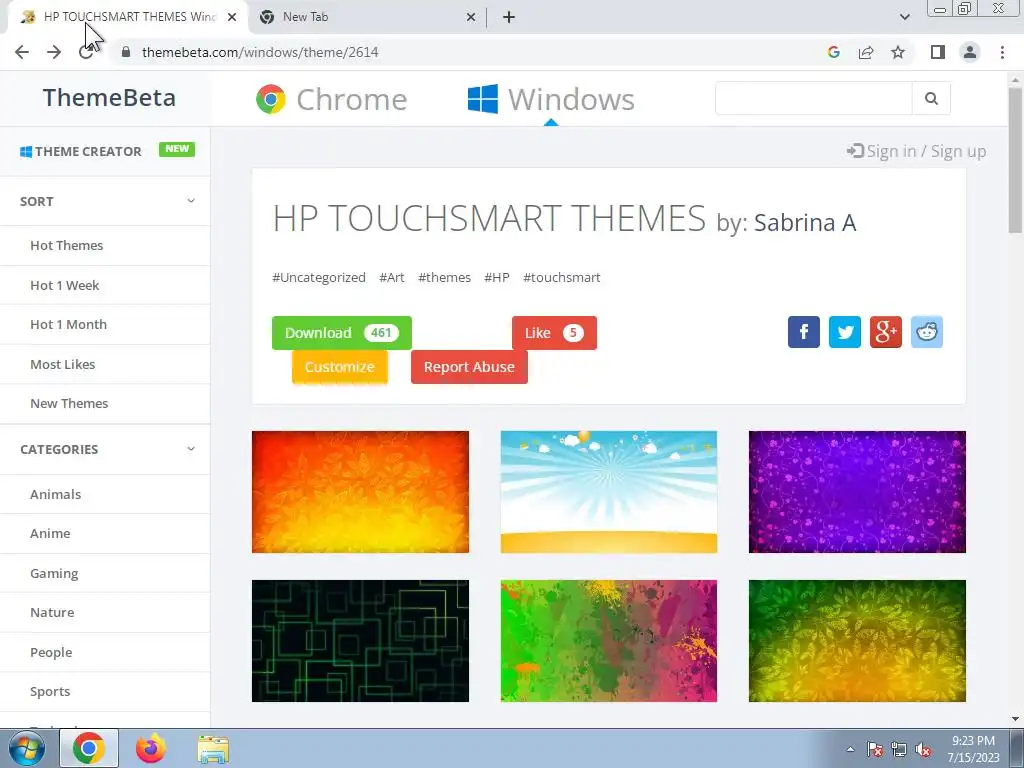Screen dimensions: 1024x768
Task: Open the Windows themes section
Action: point(551,99)
